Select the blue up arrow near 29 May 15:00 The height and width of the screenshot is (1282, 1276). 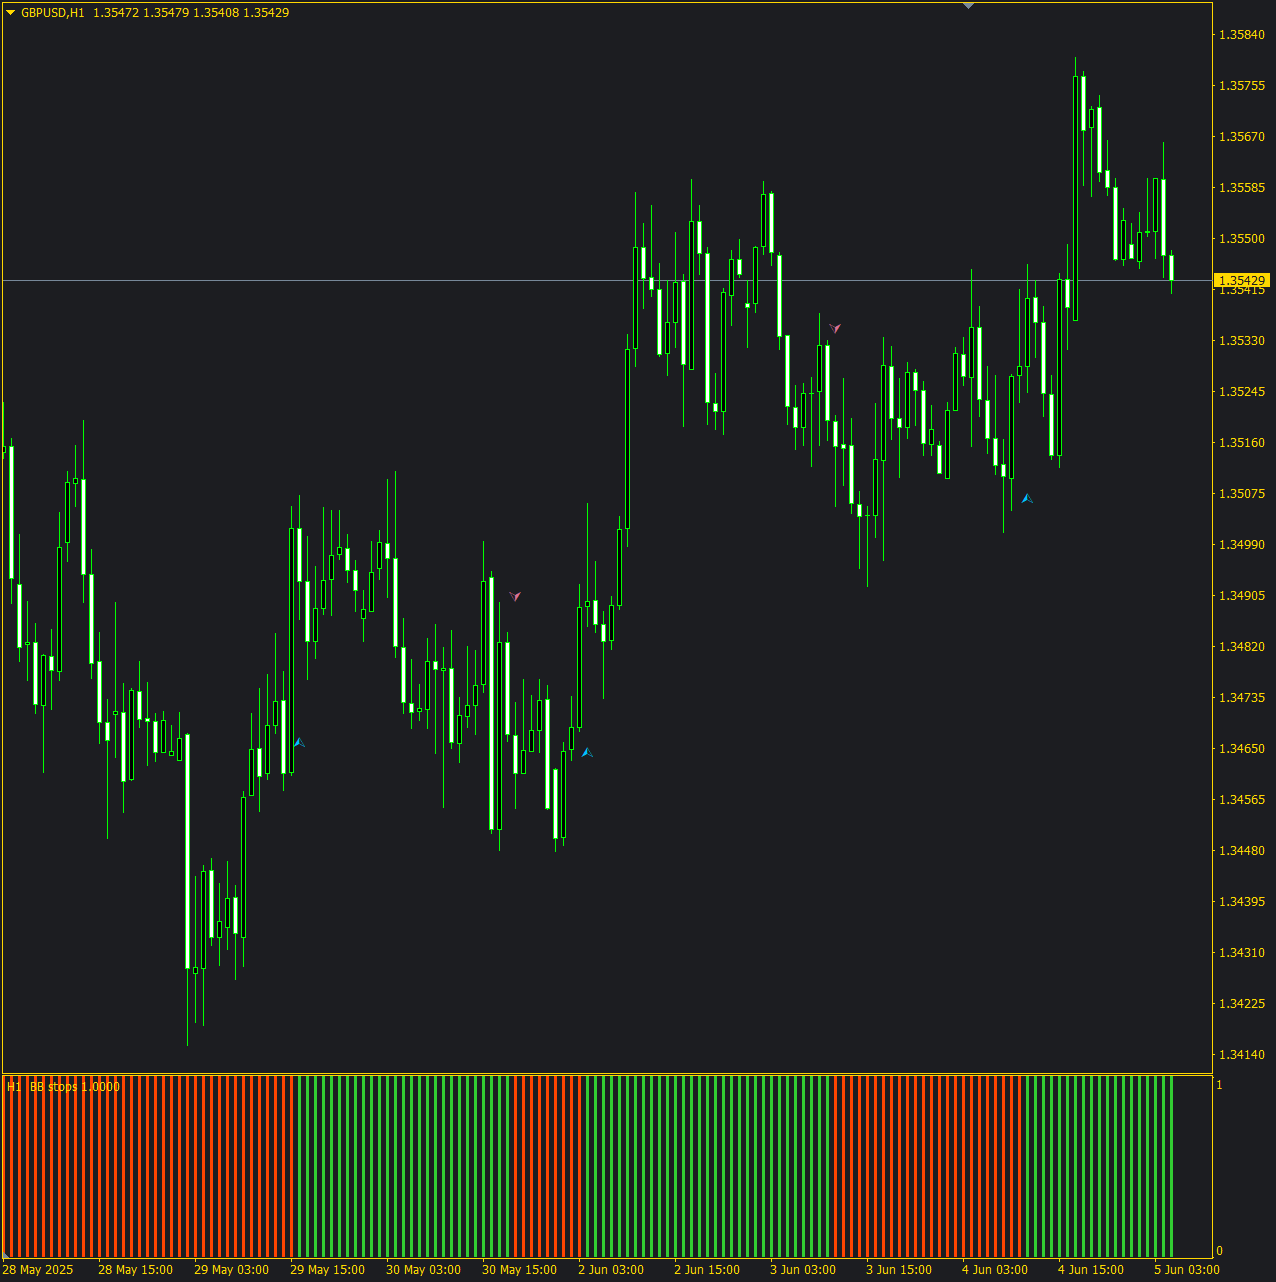(299, 743)
